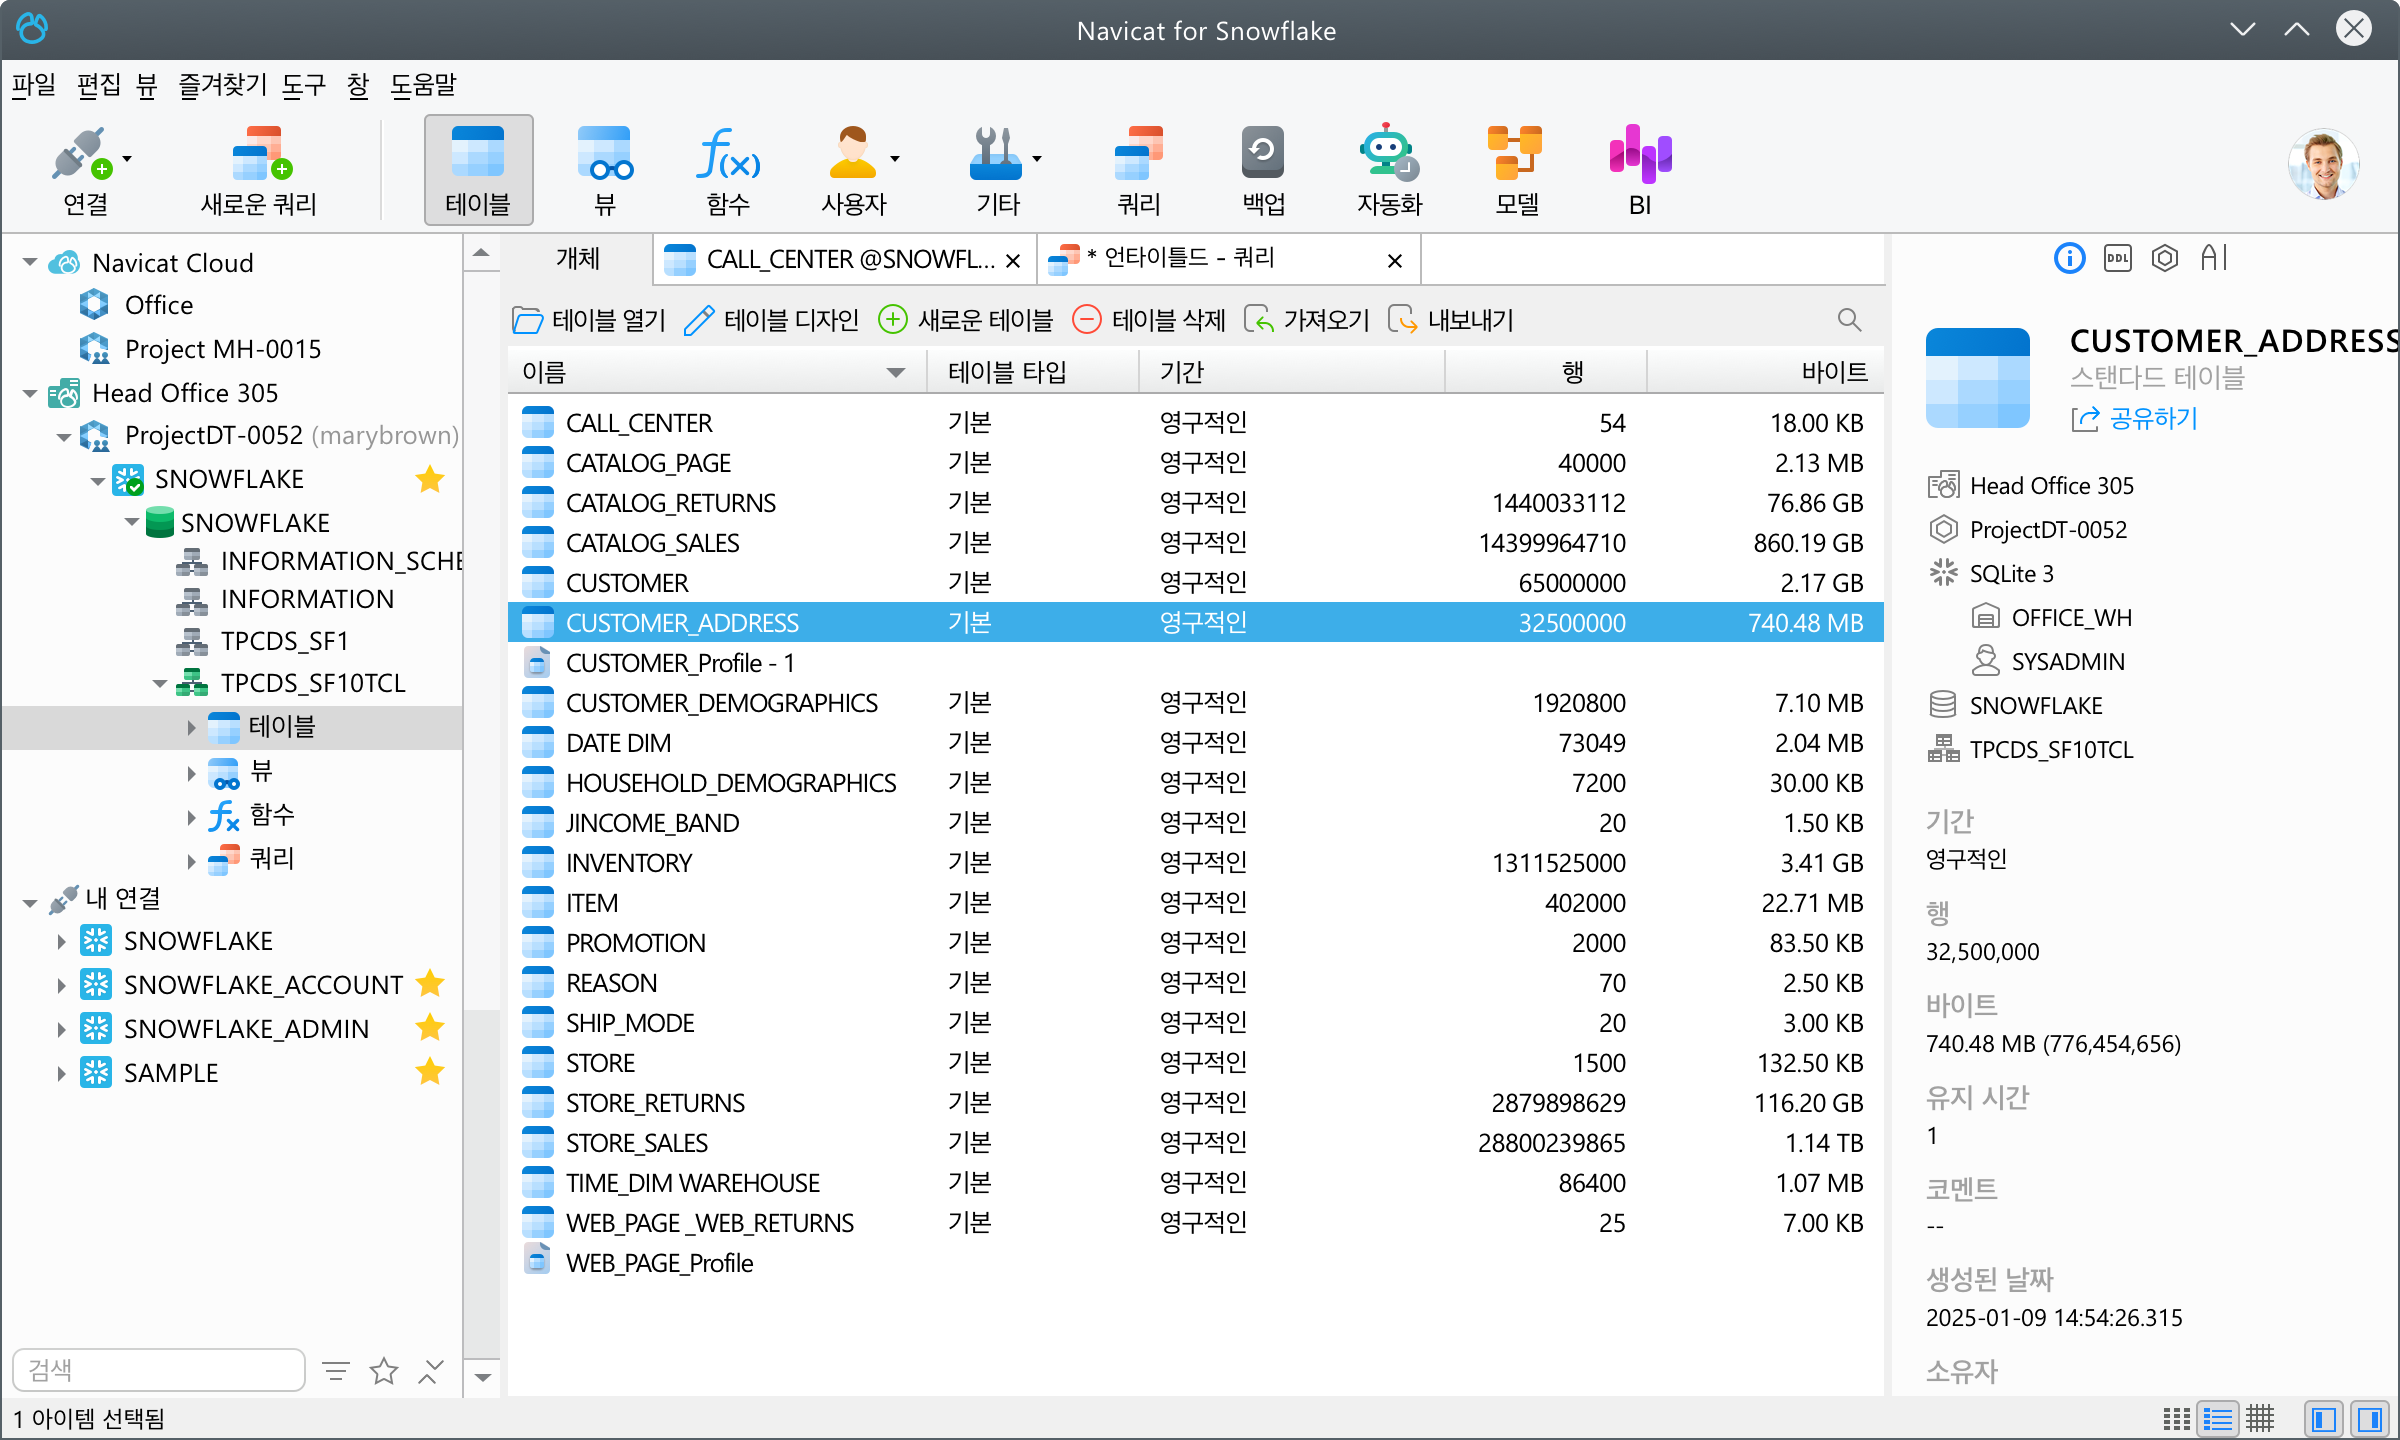Screen dimensions: 2400x1440
Task: Click the Navicat logo in title bar
Action: [x=32, y=29]
